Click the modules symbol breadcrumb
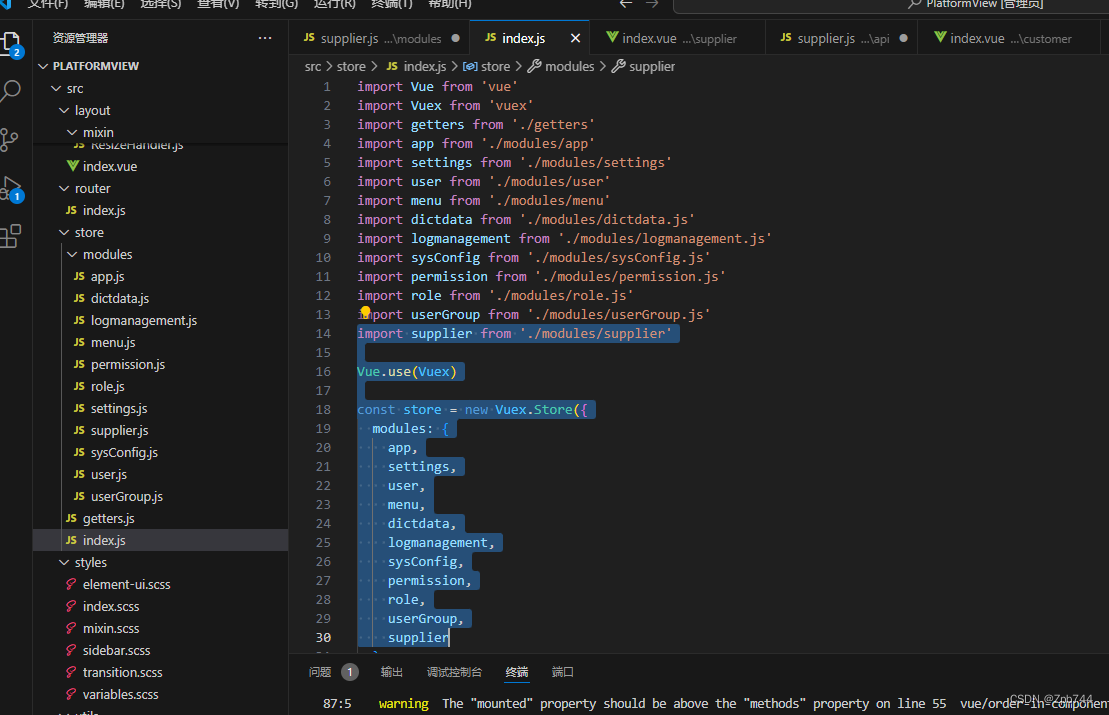 (562, 66)
